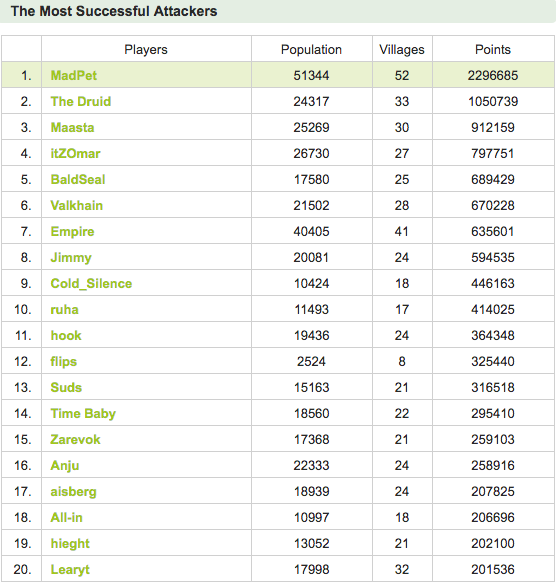Open MadPet player profile link
This screenshot has width=556, height=584.
pyautogui.click(x=73, y=76)
